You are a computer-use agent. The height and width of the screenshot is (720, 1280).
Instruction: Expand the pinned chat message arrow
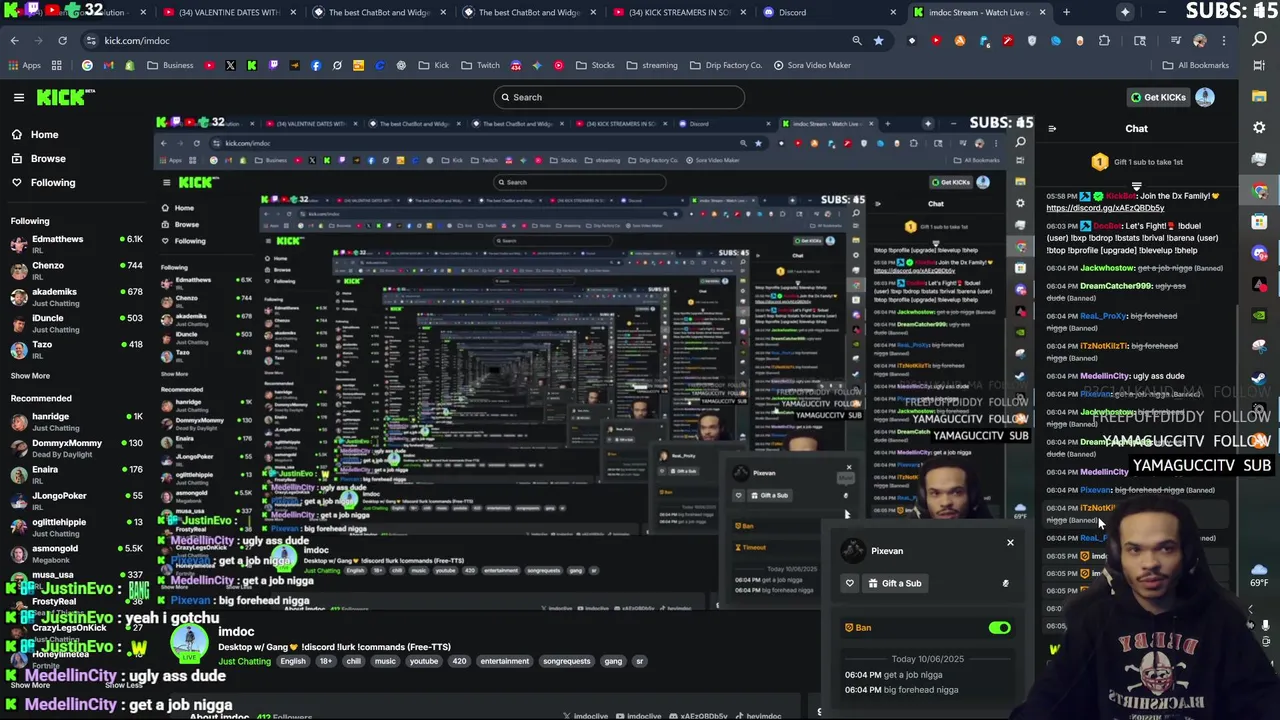(1136, 185)
